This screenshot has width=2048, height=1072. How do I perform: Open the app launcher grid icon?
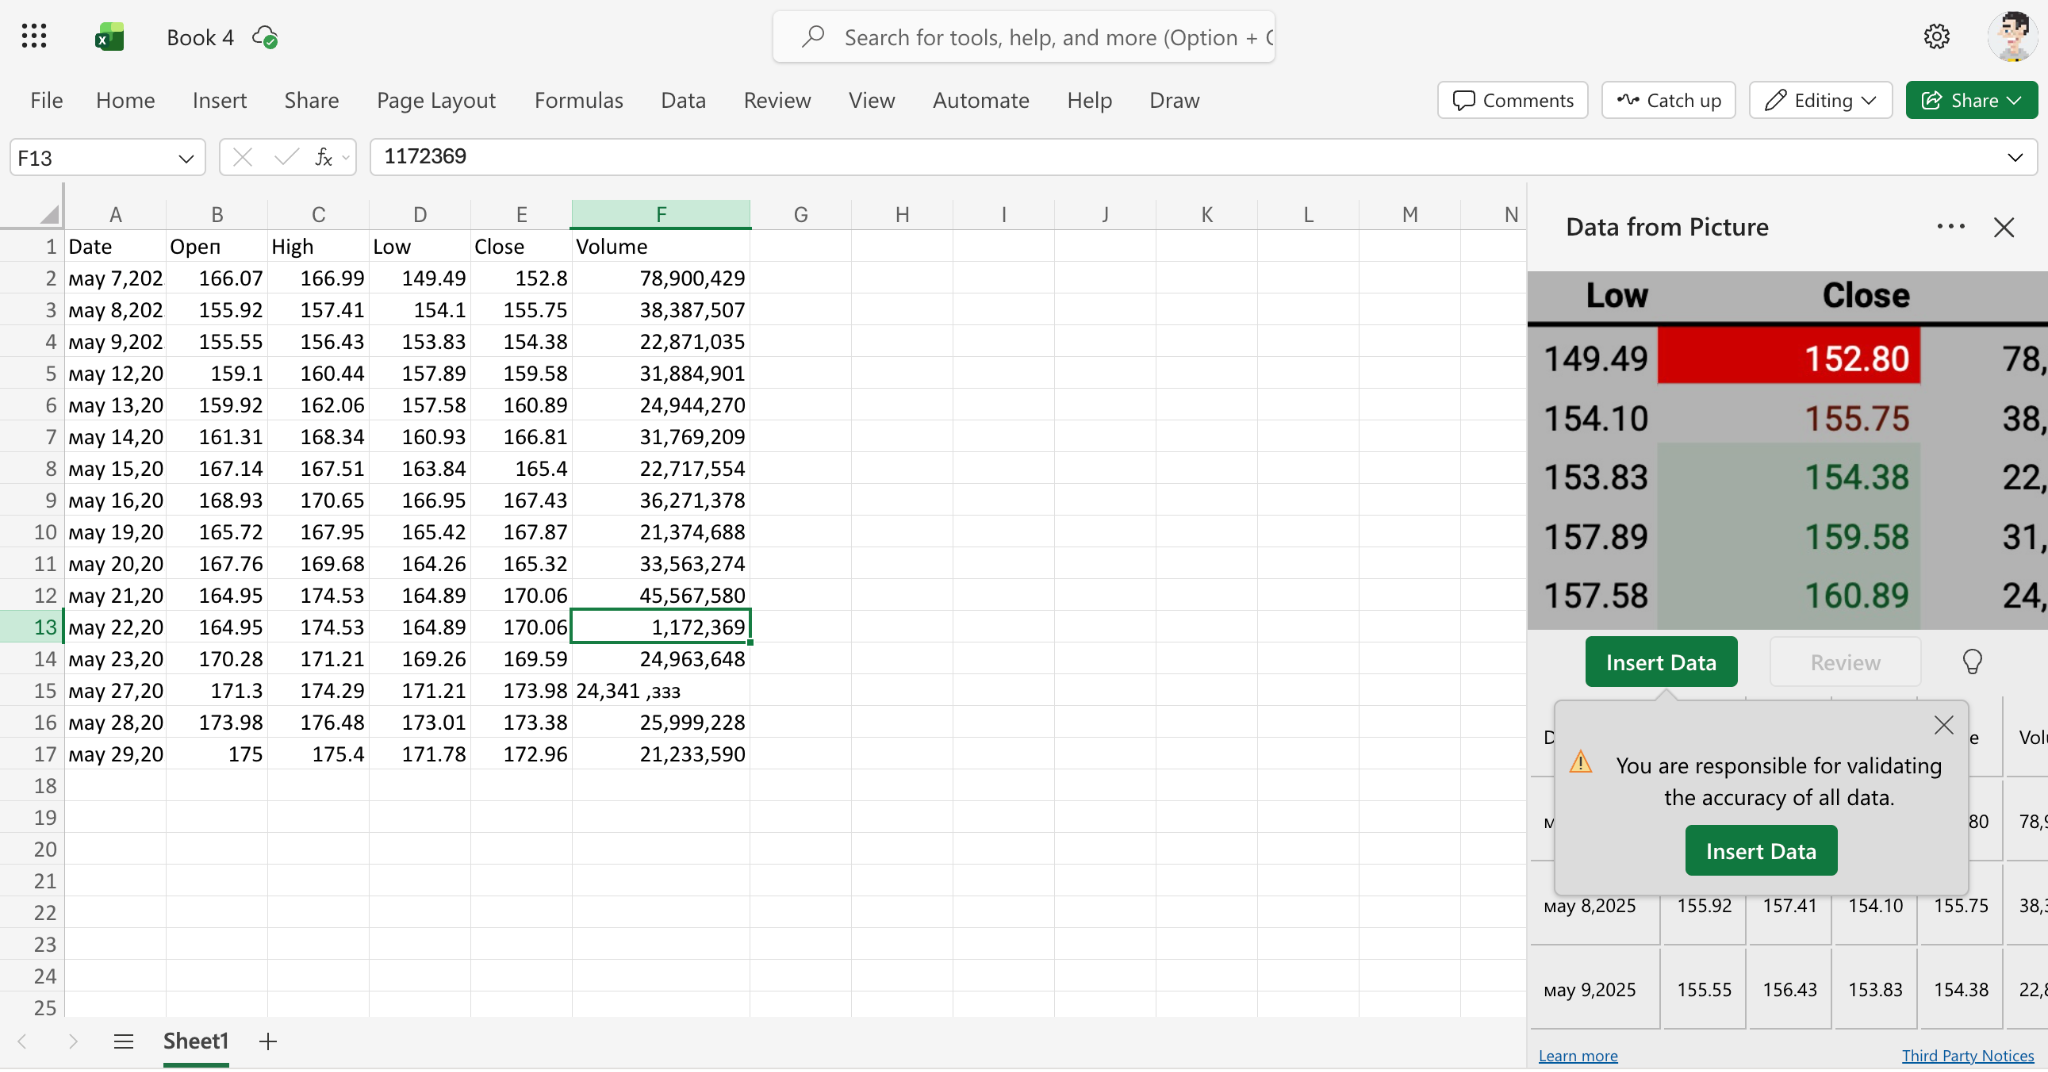point(34,37)
